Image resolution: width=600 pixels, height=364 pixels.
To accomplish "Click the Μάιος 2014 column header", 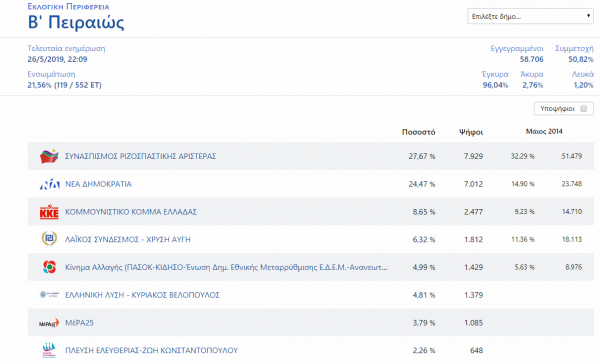I will [544, 131].
